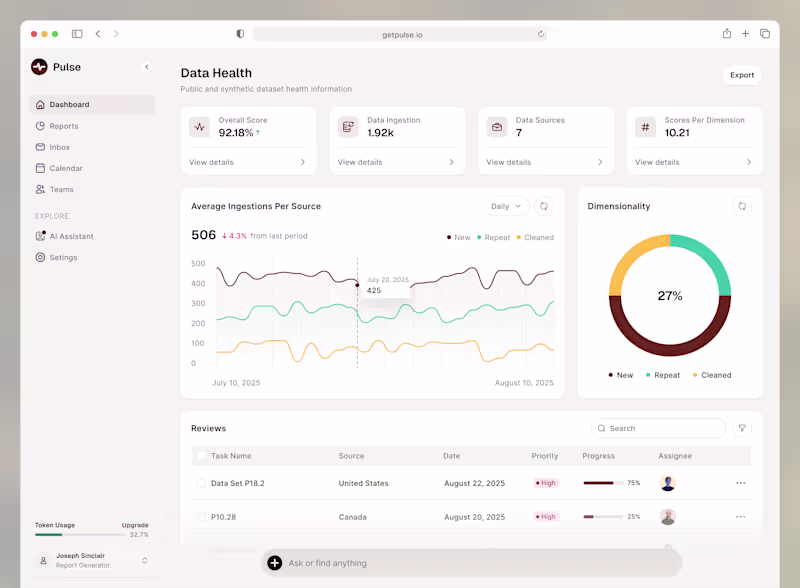Check the P10.28 row checkbox
Screen dimensions: 800x588
pos(202,517)
